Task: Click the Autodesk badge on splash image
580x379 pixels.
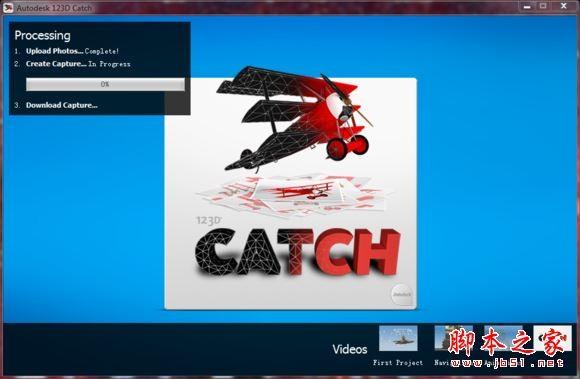Action: pyautogui.click(x=401, y=294)
